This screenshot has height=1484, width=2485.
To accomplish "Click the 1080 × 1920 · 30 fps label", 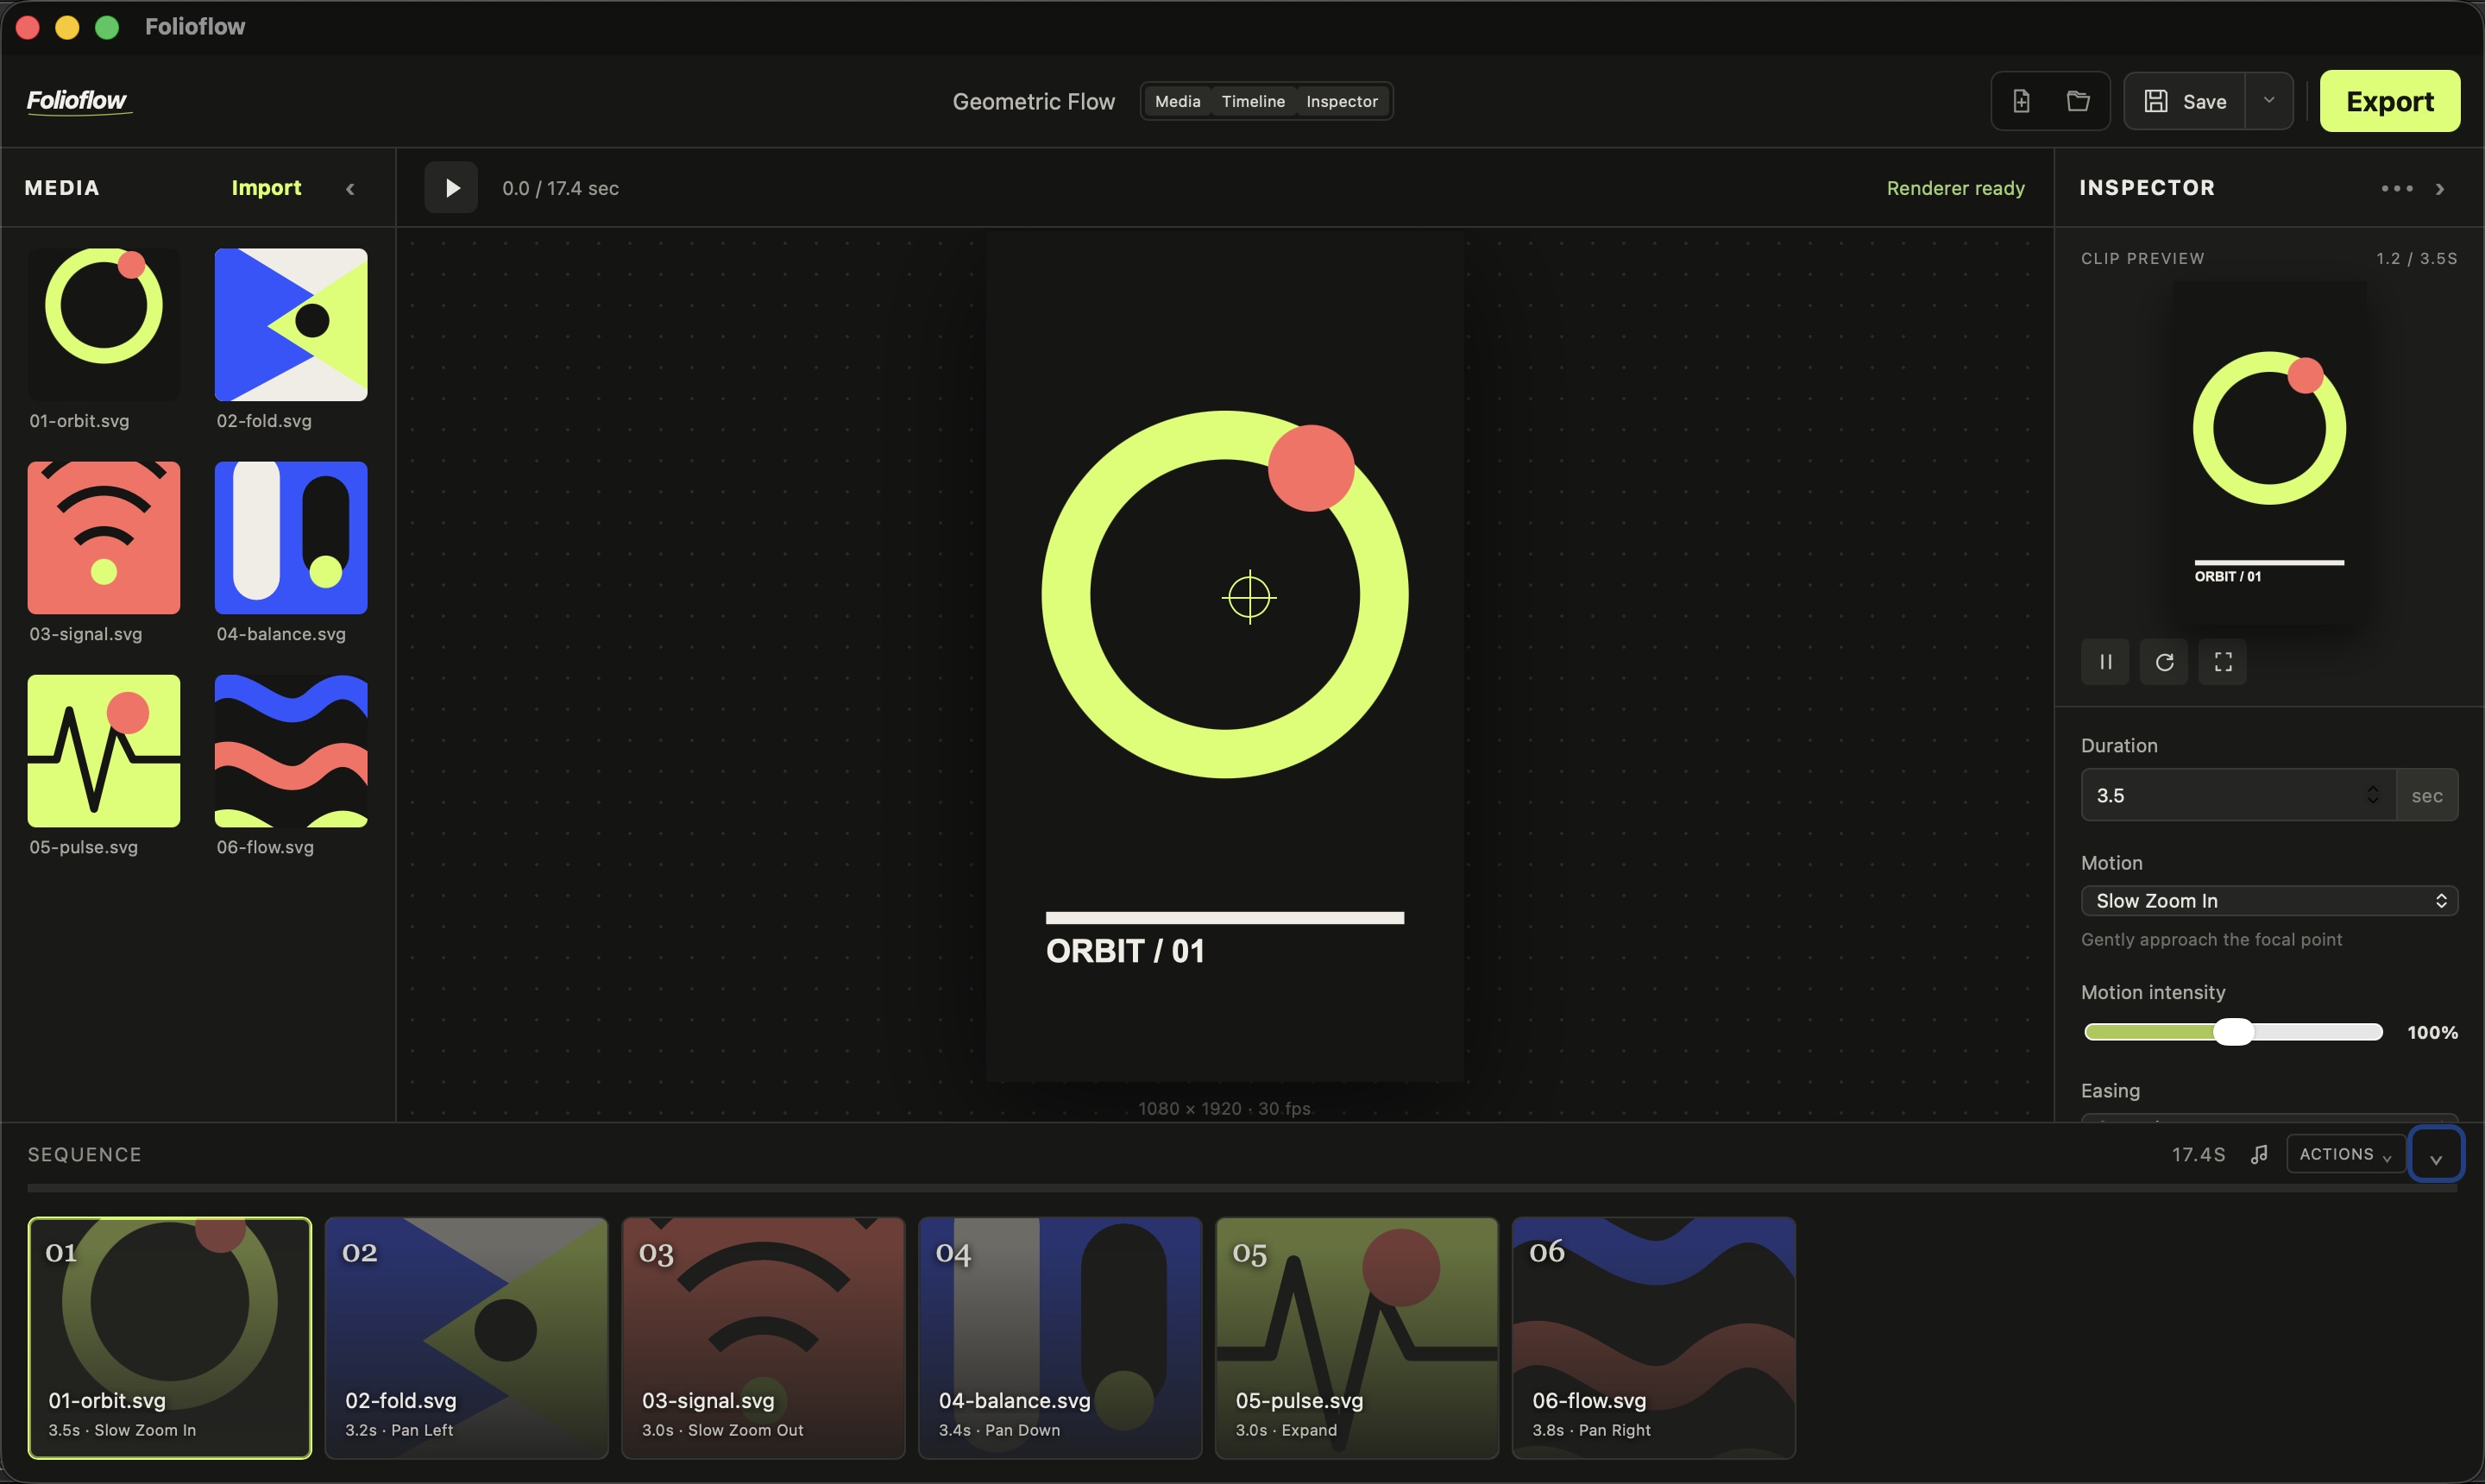I will pyautogui.click(x=1224, y=1108).
